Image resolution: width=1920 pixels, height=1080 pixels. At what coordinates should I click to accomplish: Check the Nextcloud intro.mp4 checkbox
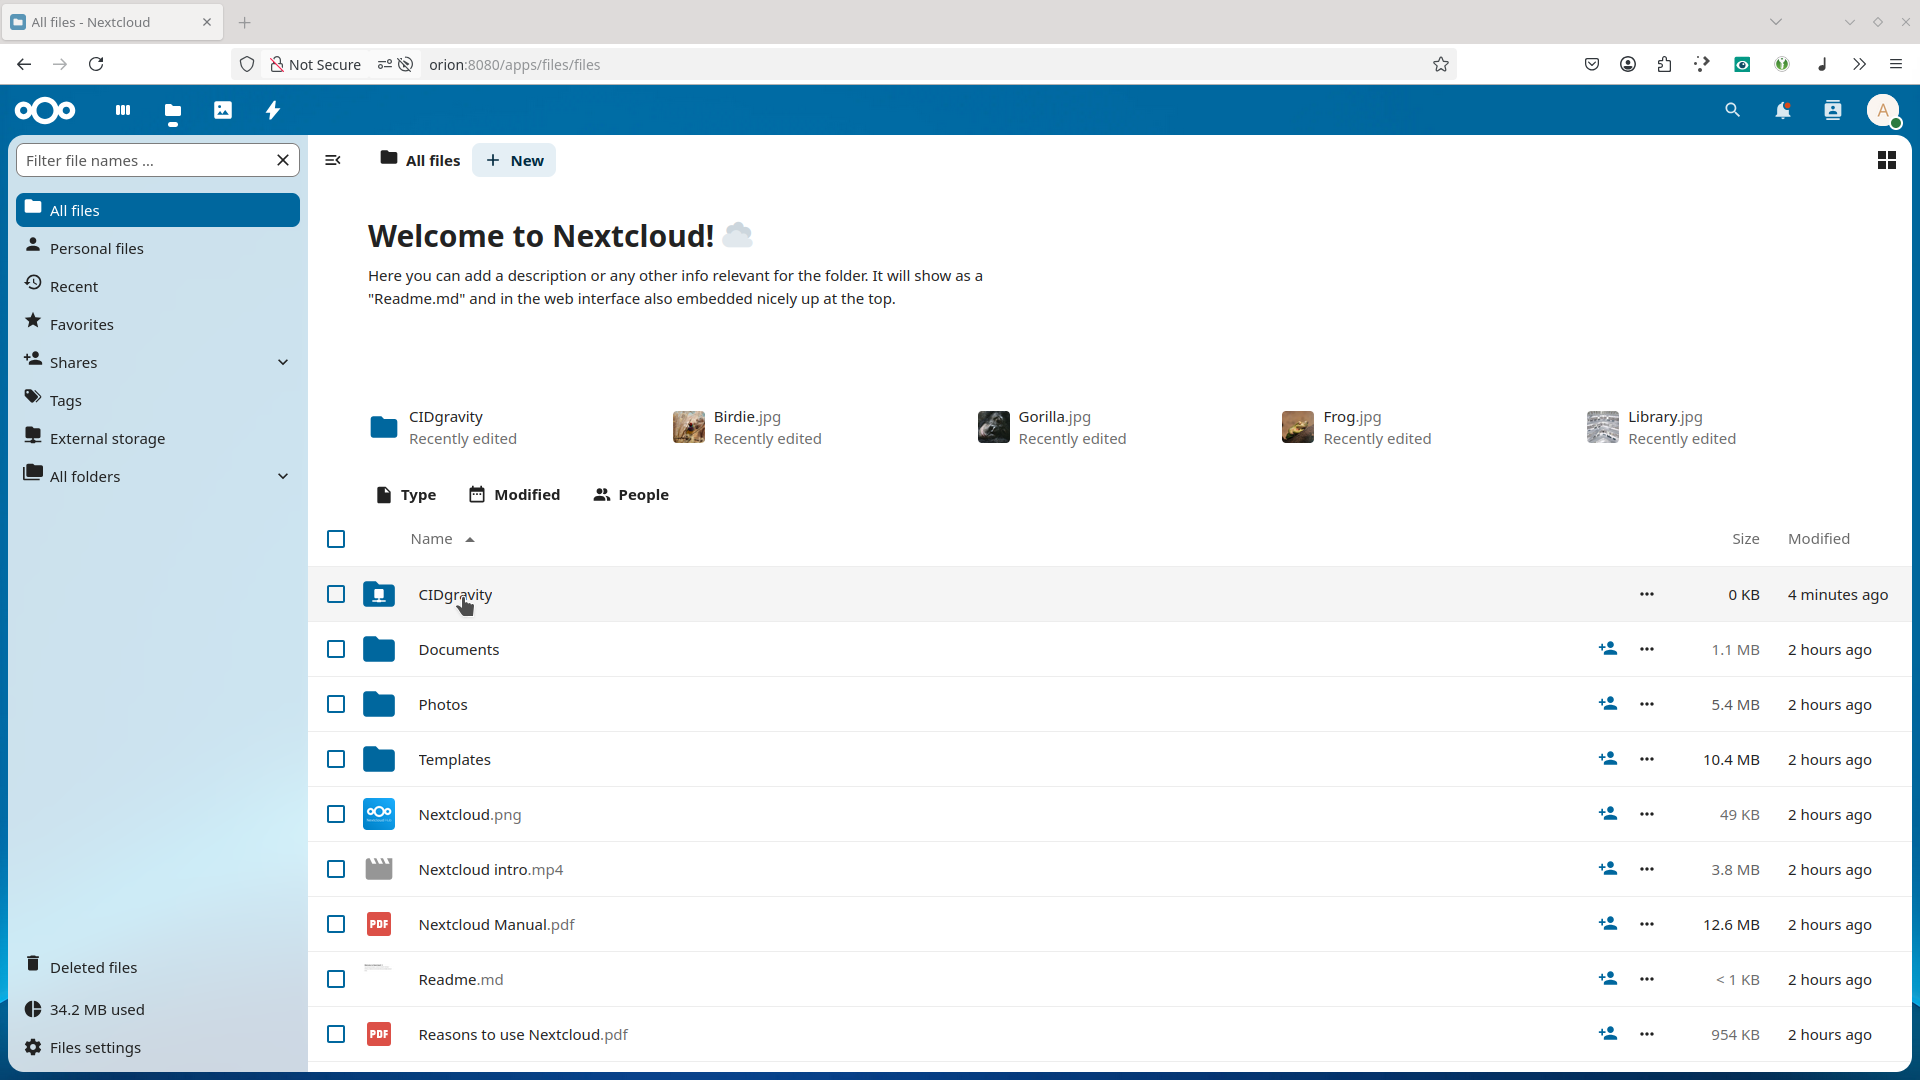336,869
